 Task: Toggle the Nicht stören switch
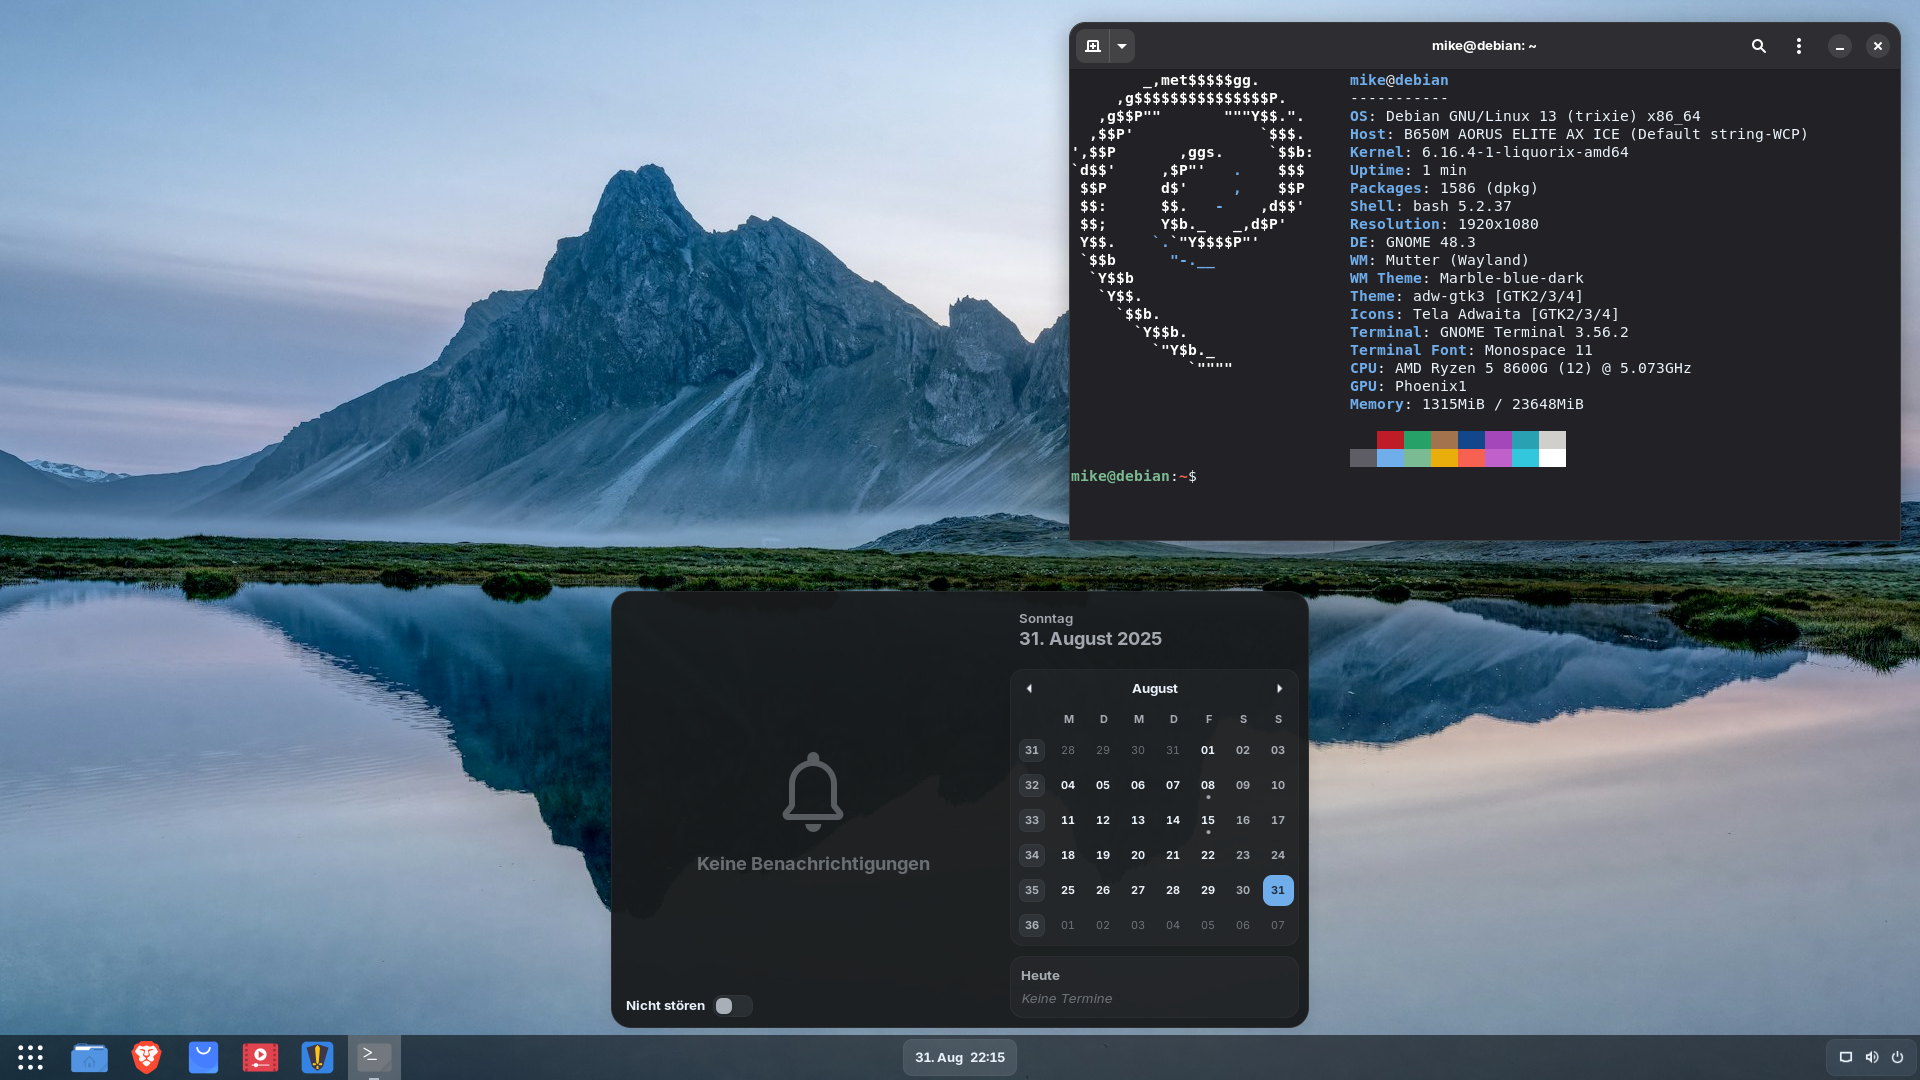pyautogui.click(x=733, y=1006)
